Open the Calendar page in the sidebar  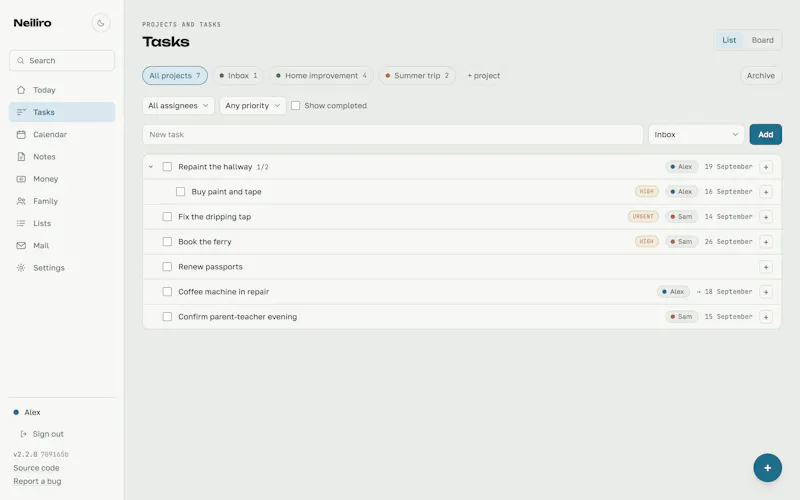pyautogui.click(x=62, y=135)
